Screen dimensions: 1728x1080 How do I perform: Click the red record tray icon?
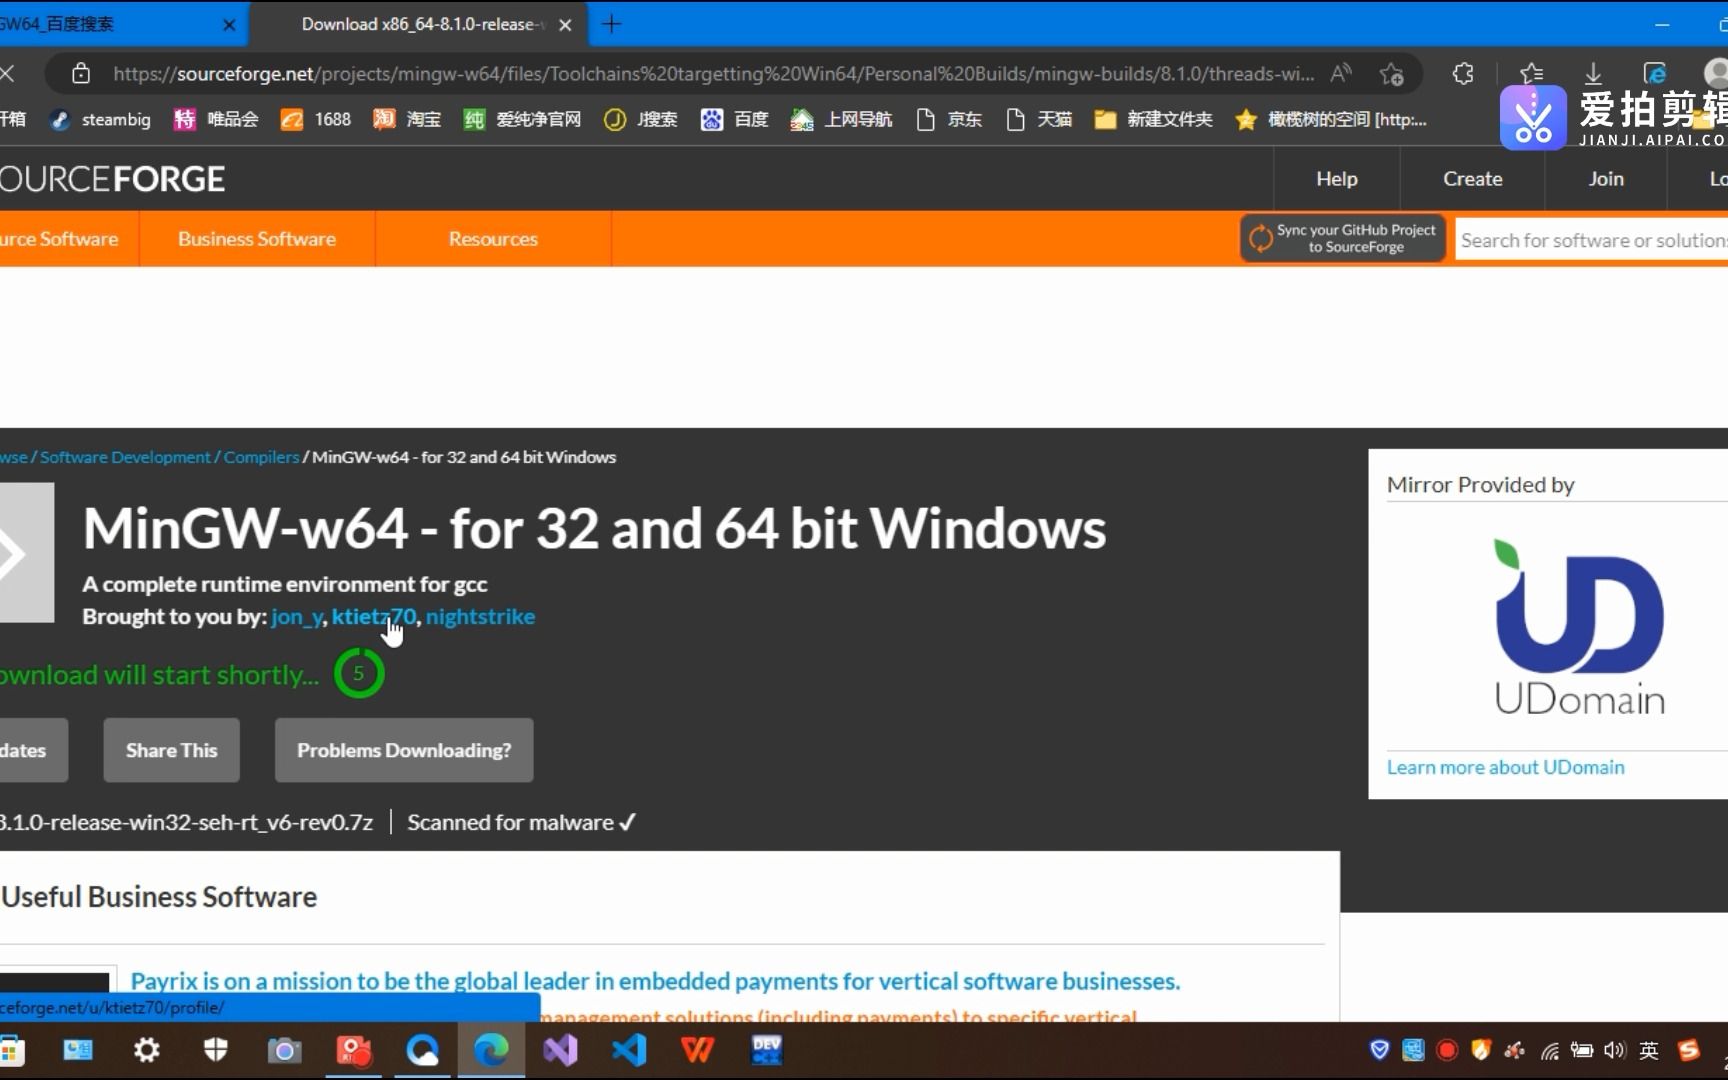(1446, 1050)
